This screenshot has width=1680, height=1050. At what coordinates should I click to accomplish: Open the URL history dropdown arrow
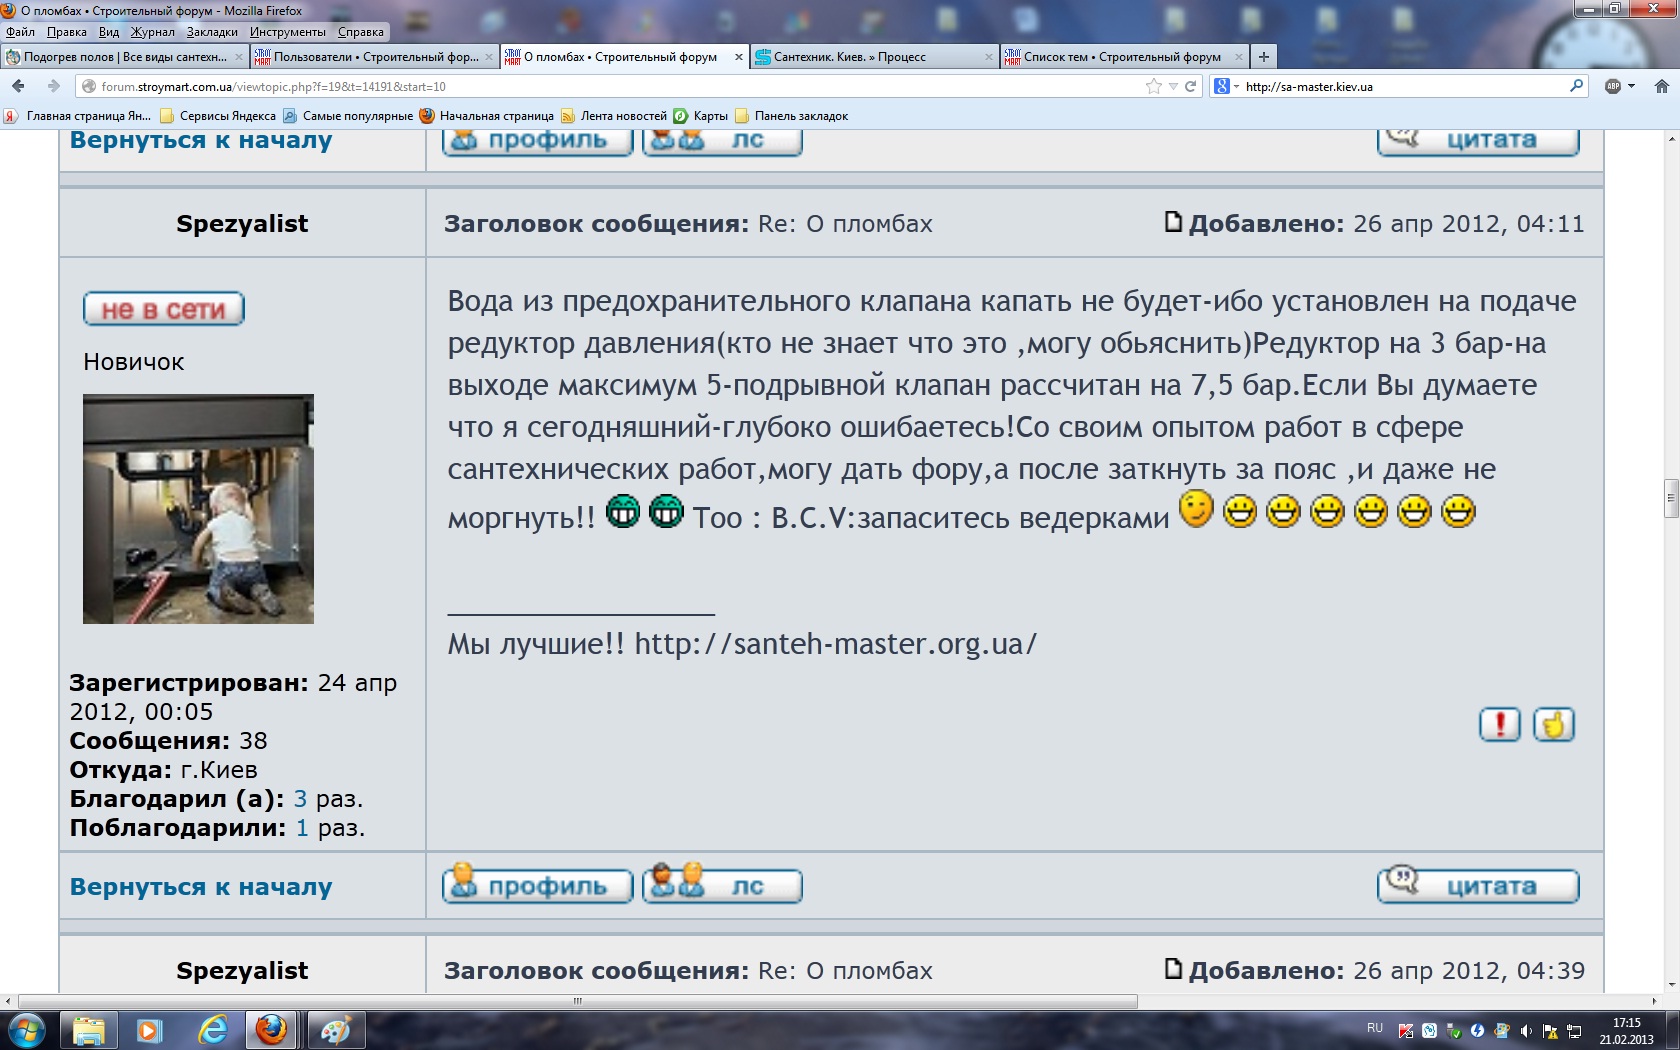point(1174,87)
